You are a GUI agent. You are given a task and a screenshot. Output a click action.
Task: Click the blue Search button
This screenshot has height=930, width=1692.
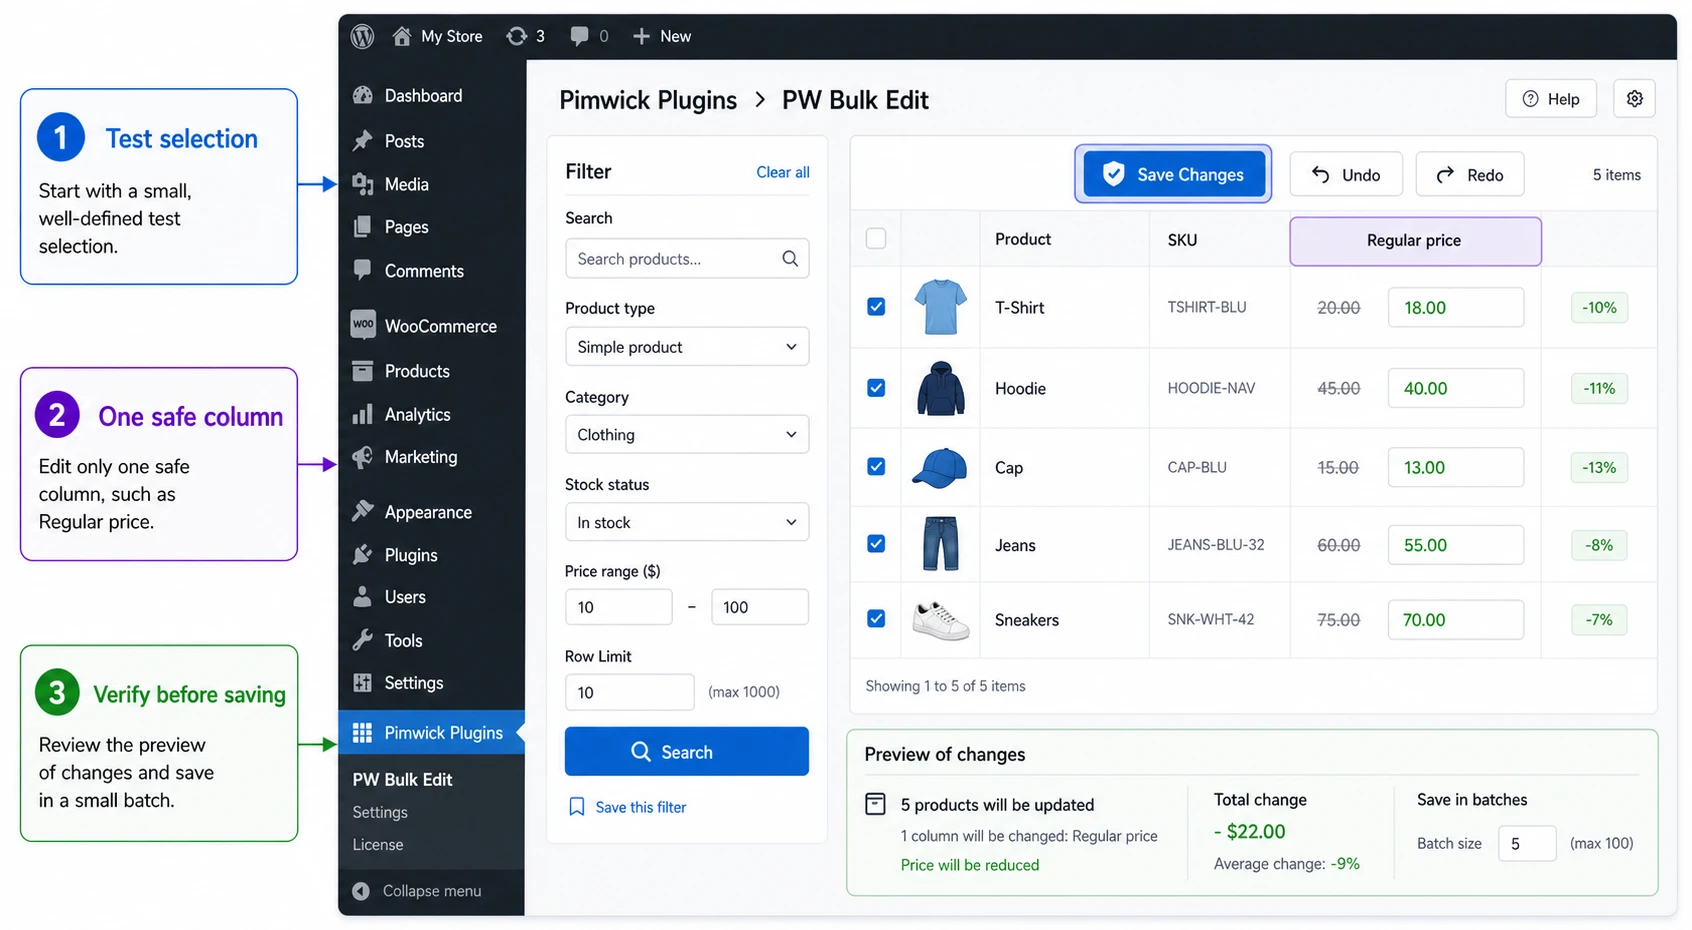(687, 751)
